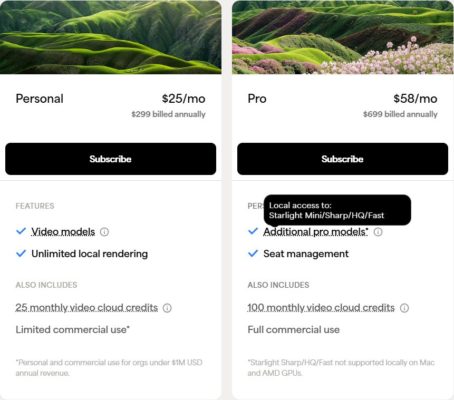Click checkmark beside Unlimited local rendering
The image size is (454, 400).
pyautogui.click(x=21, y=254)
